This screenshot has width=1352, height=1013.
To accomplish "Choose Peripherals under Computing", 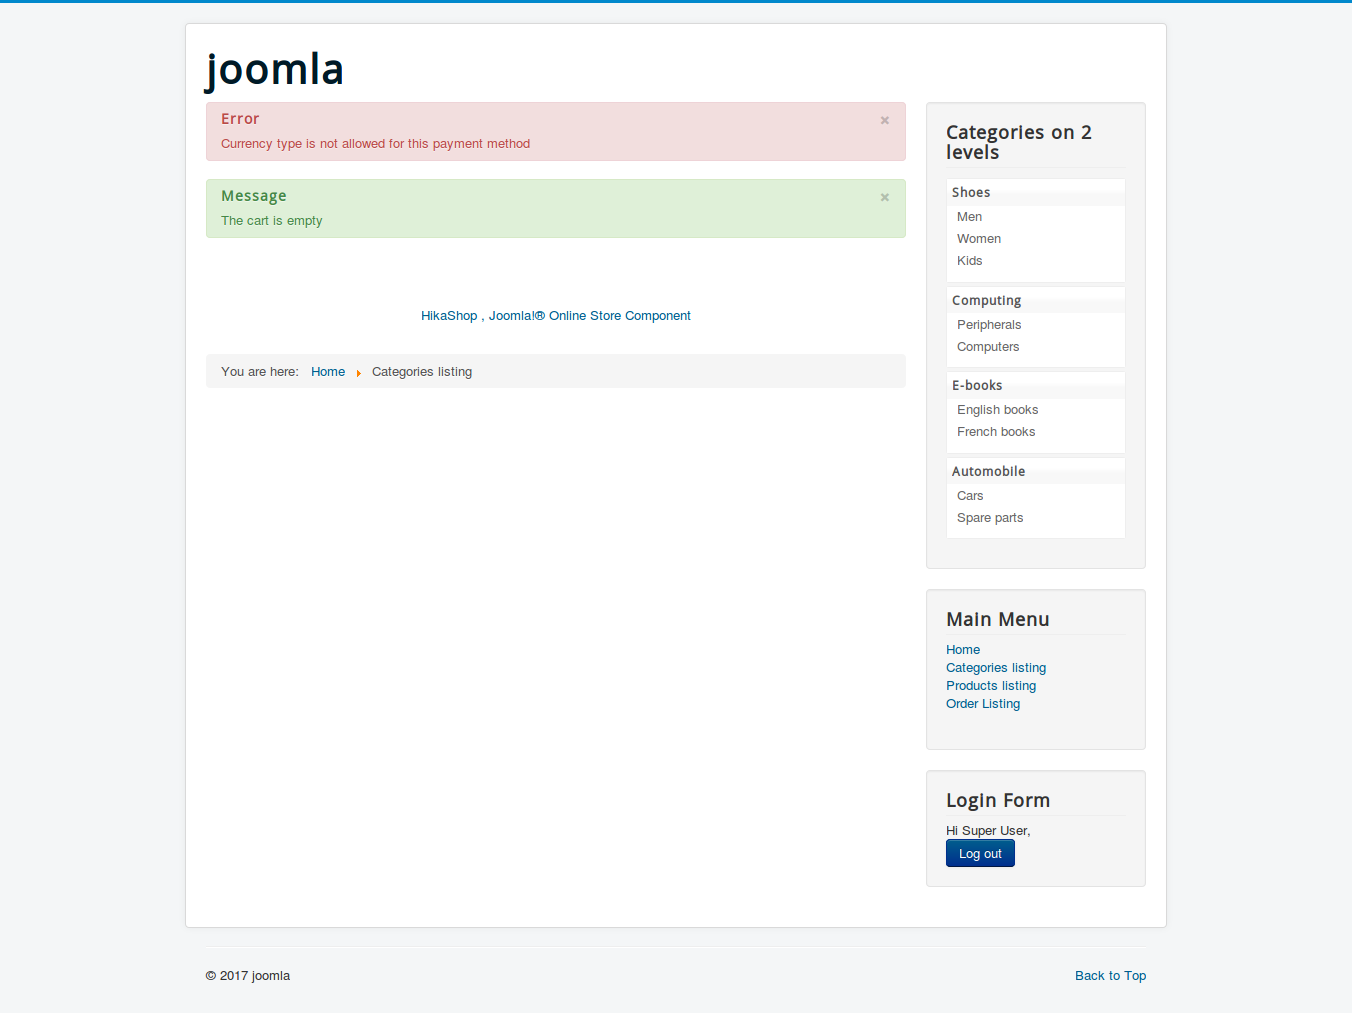I will (989, 325).
